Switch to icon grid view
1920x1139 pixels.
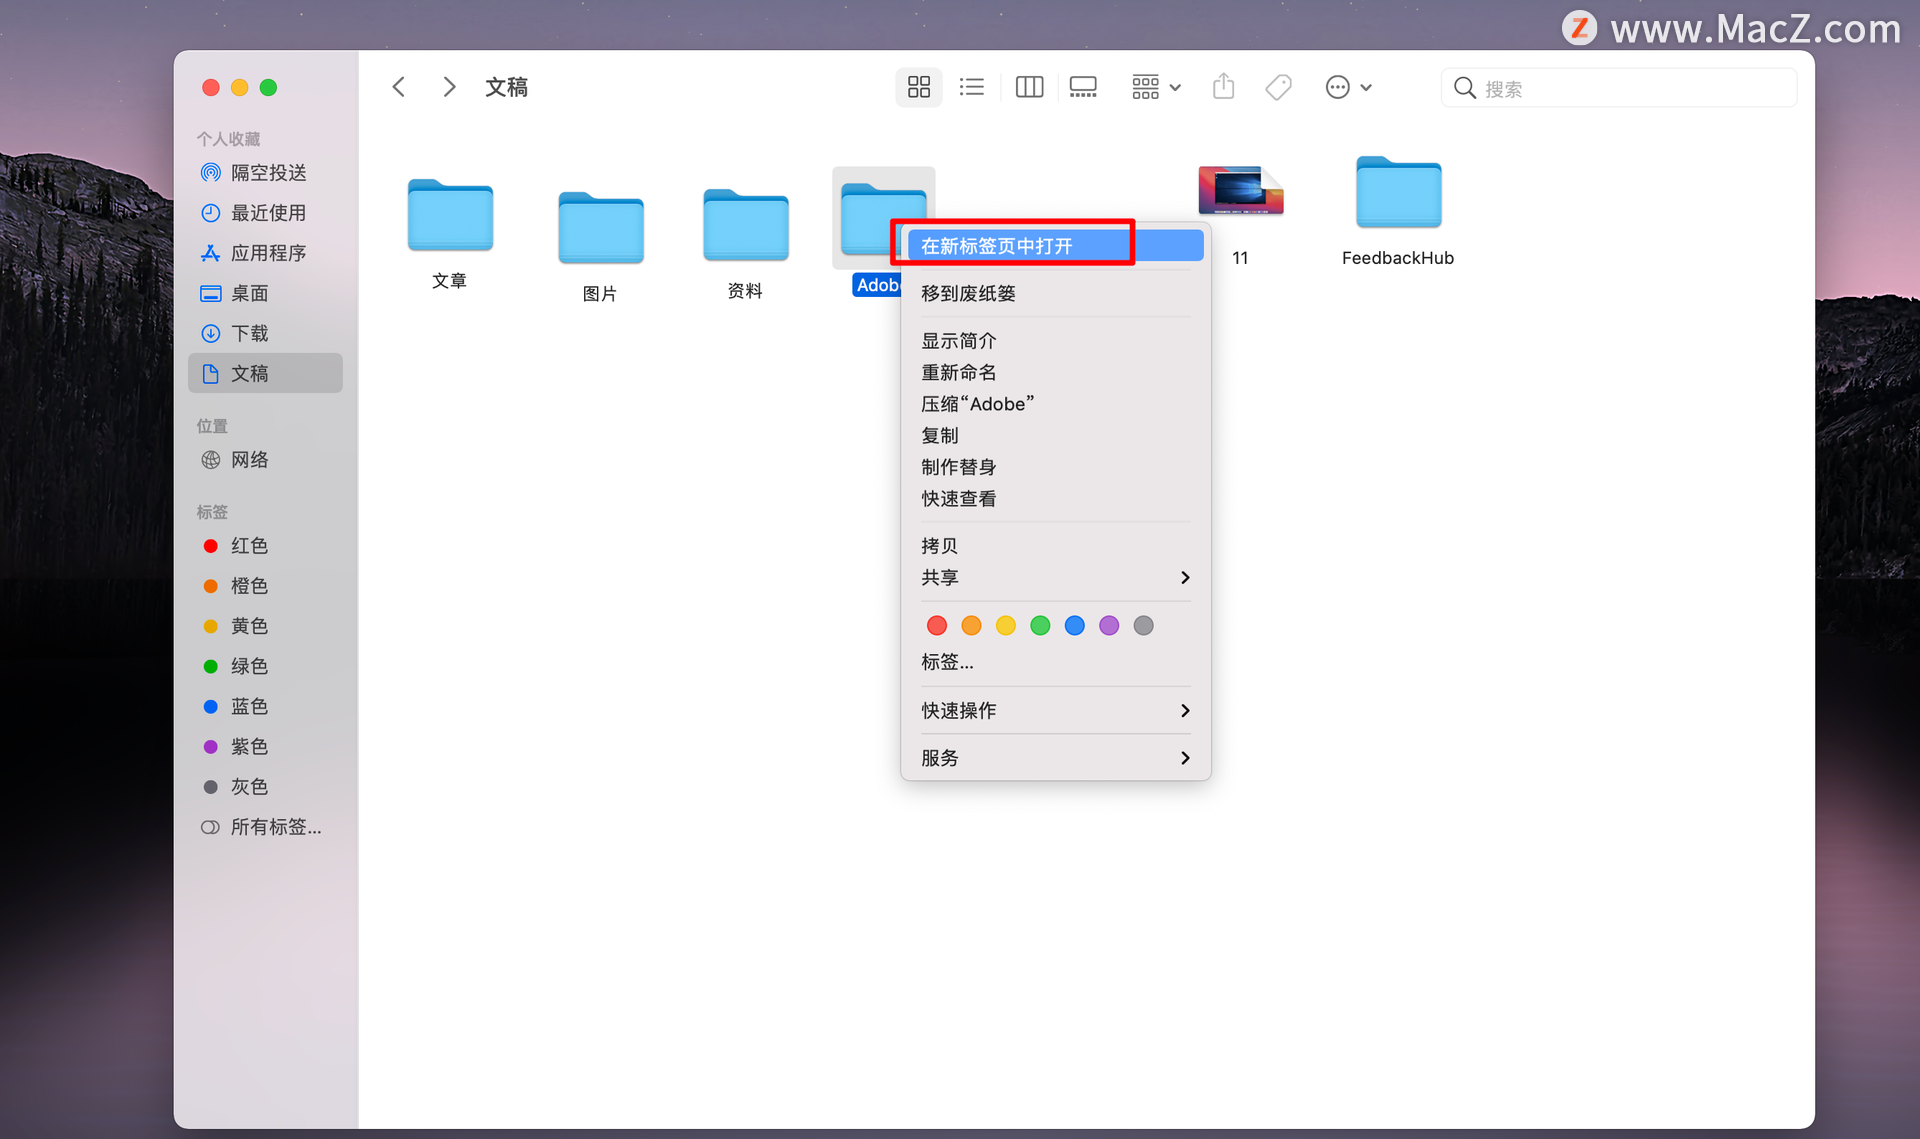918,88
